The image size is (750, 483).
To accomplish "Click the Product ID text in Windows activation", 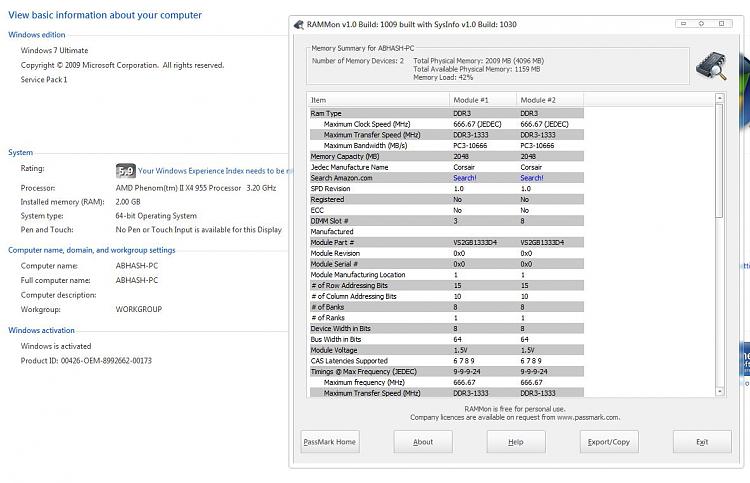I will 86,361.
